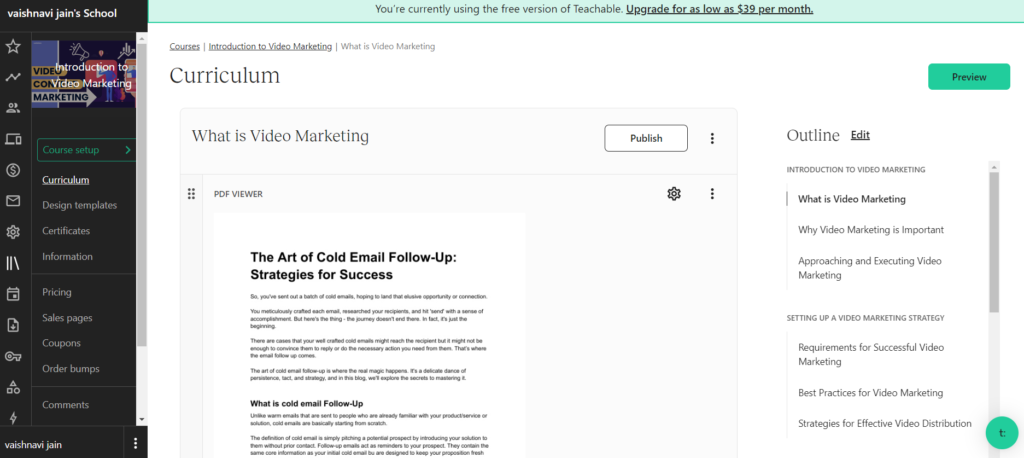This screenshot has width=1024, height=458.
Task: Select Why Video Marketing is Important lesson
Action: [x=870, y=230]
